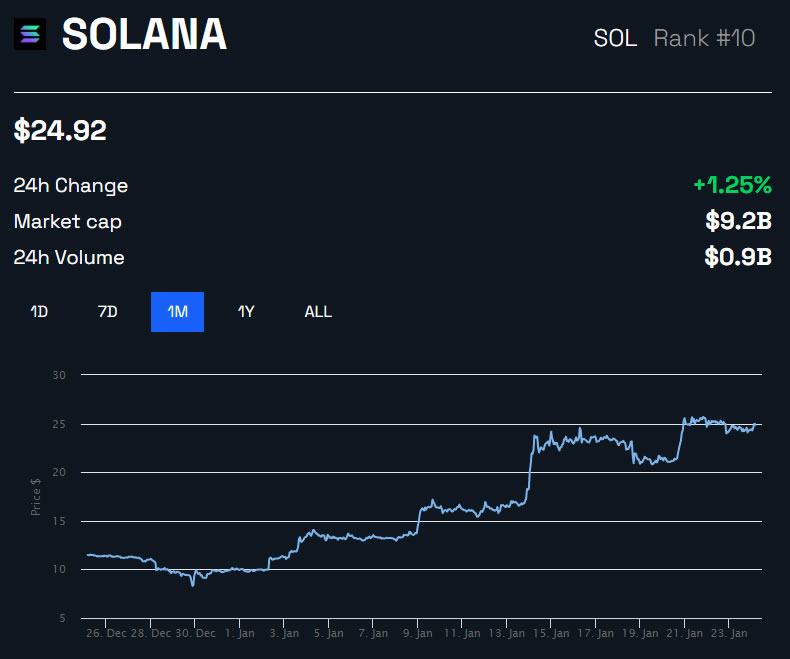Click the "Price $" axis title

[36, 497]
